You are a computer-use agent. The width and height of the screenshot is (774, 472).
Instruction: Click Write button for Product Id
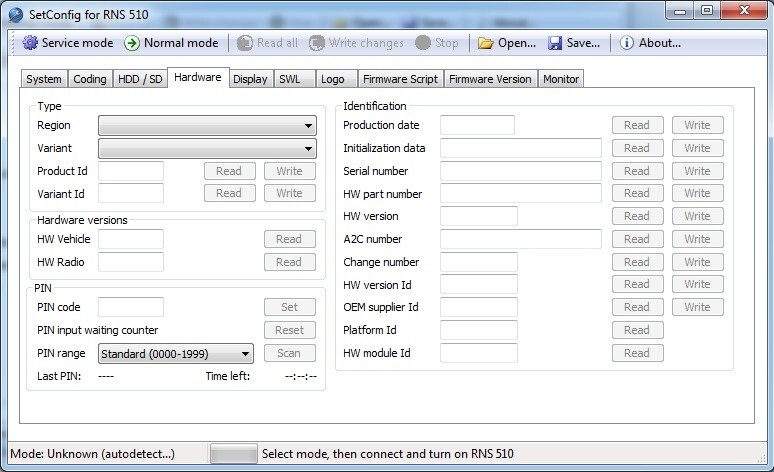point(290,171)
